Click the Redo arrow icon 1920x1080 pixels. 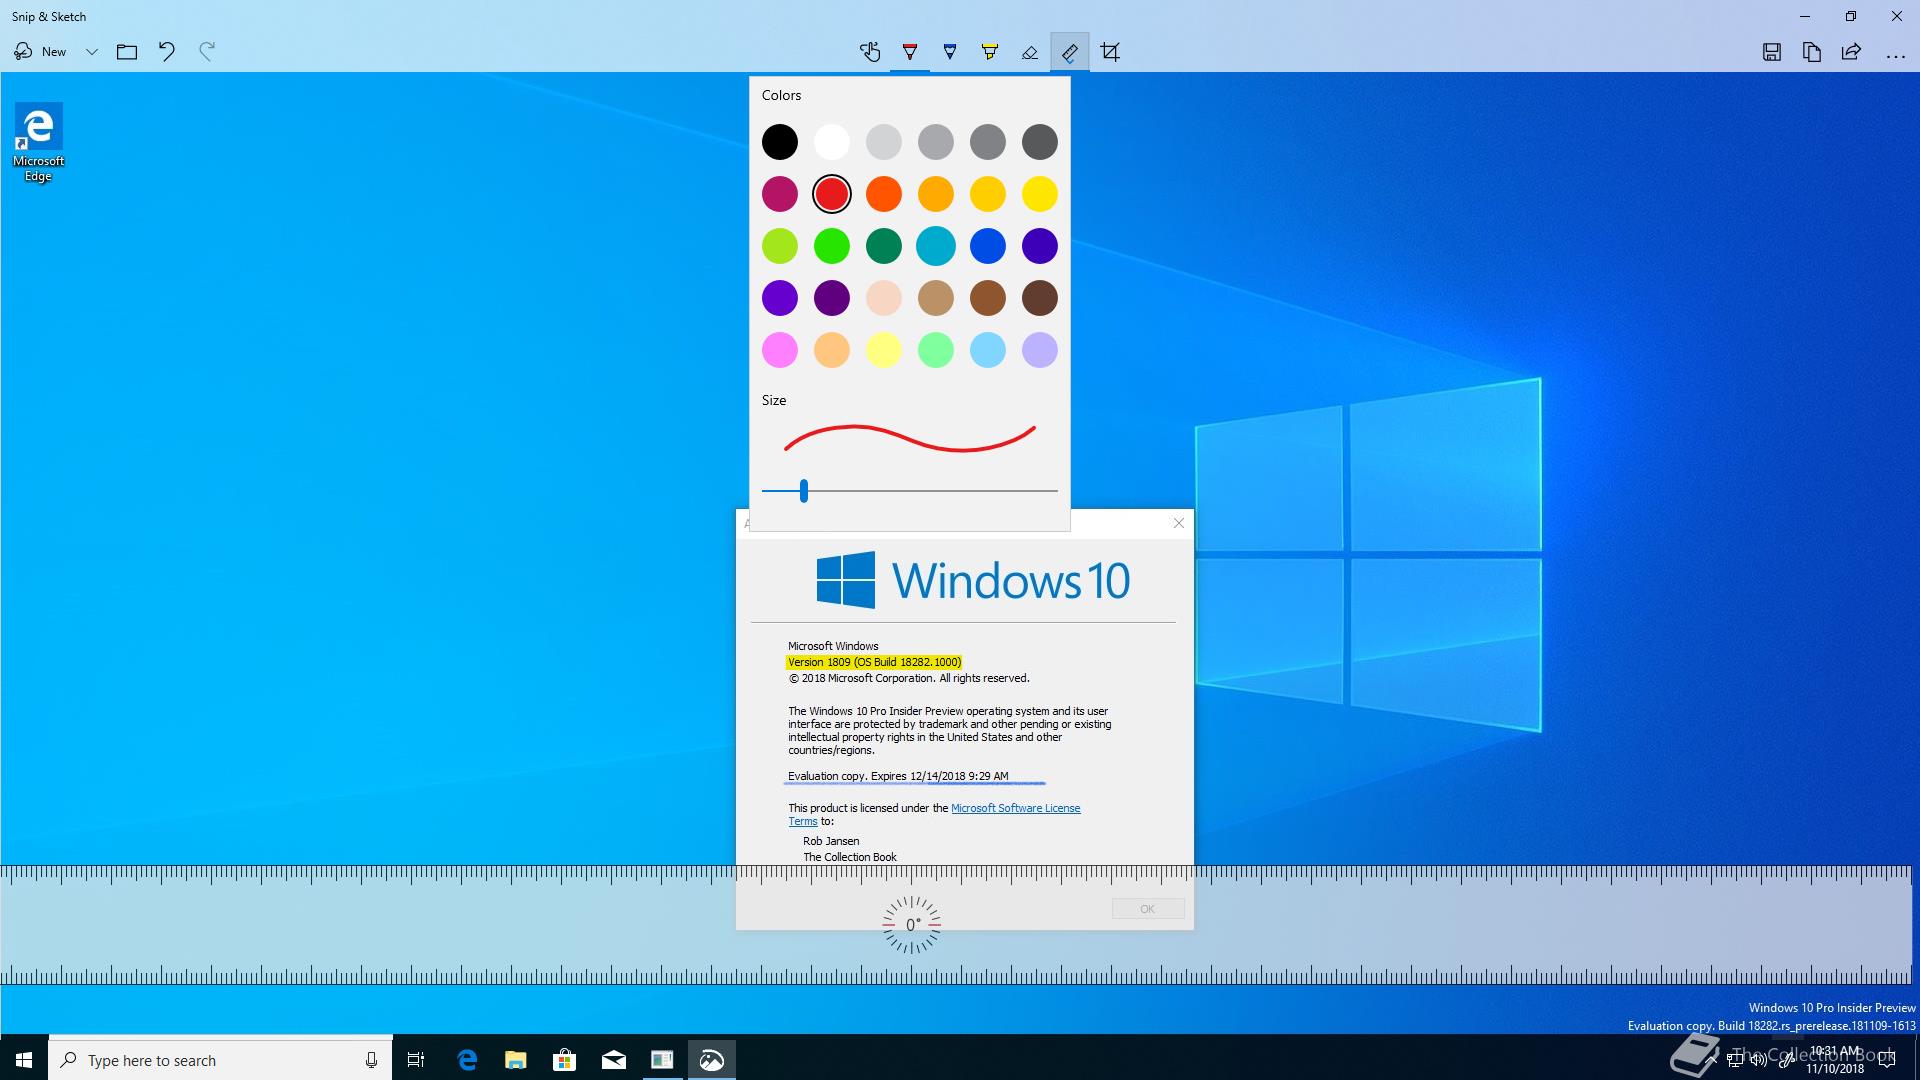pos(207,52)
